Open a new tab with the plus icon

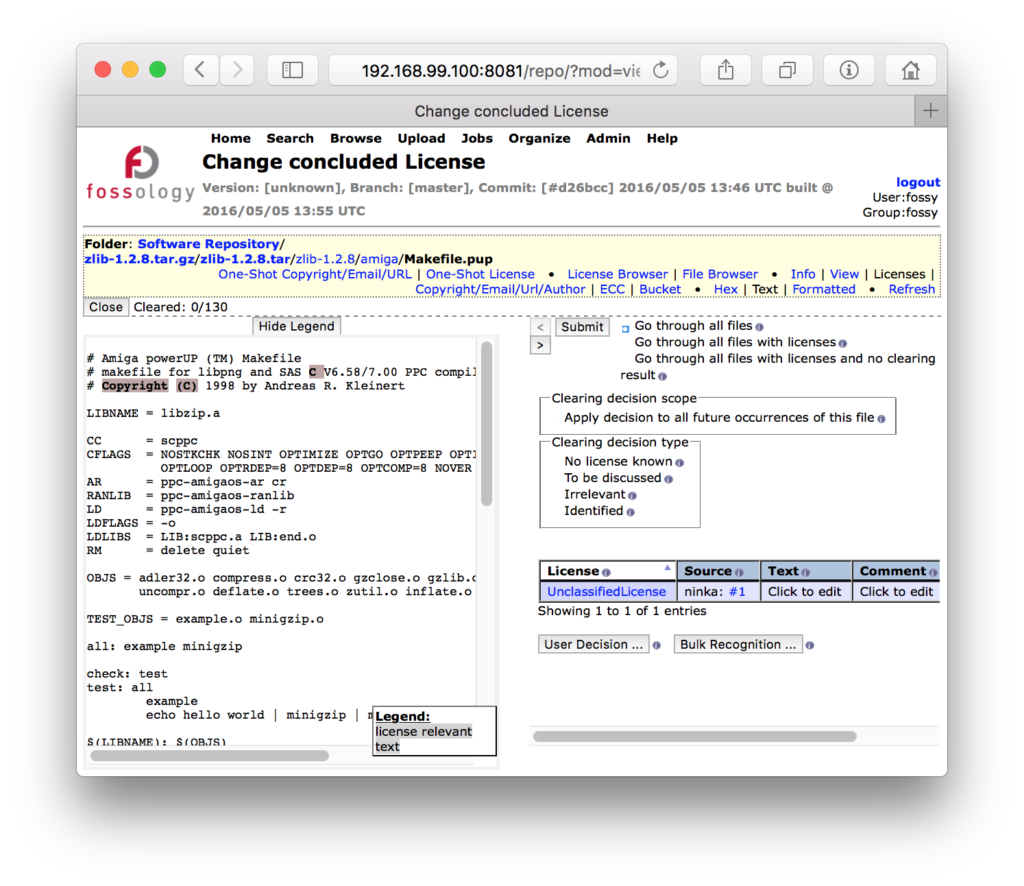click(931, 111)
